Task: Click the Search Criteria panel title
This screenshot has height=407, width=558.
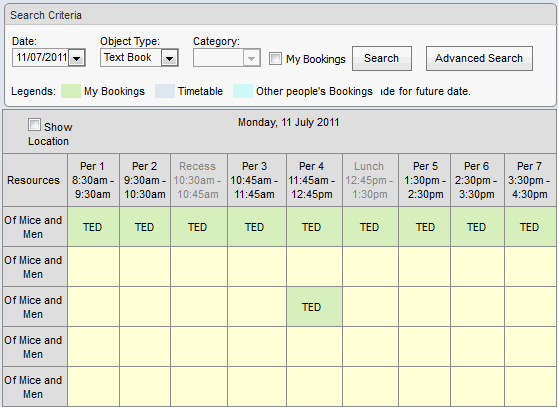Action: [x=46, y=15]
